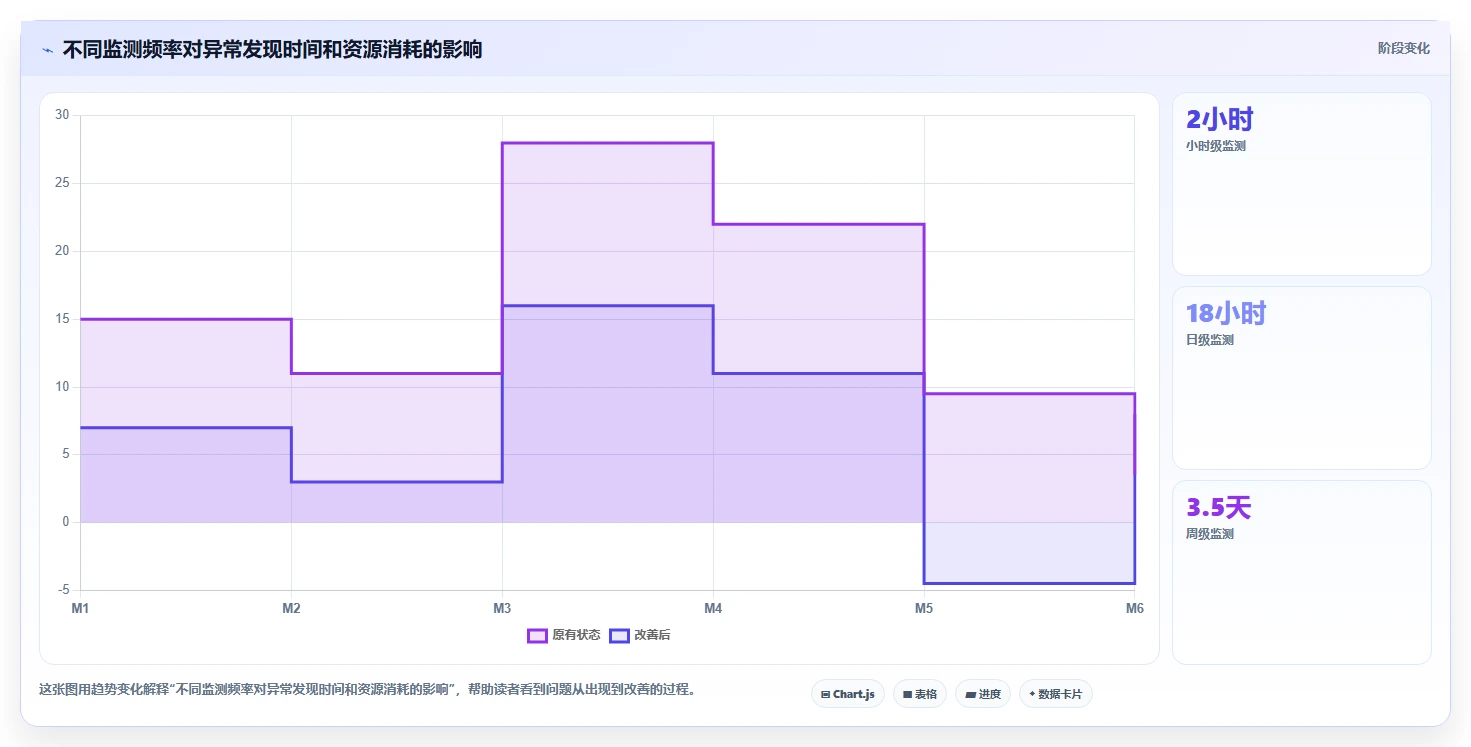
Task: Open the 18小时 日级监测 card
Action: click(x=1302, y=378)
